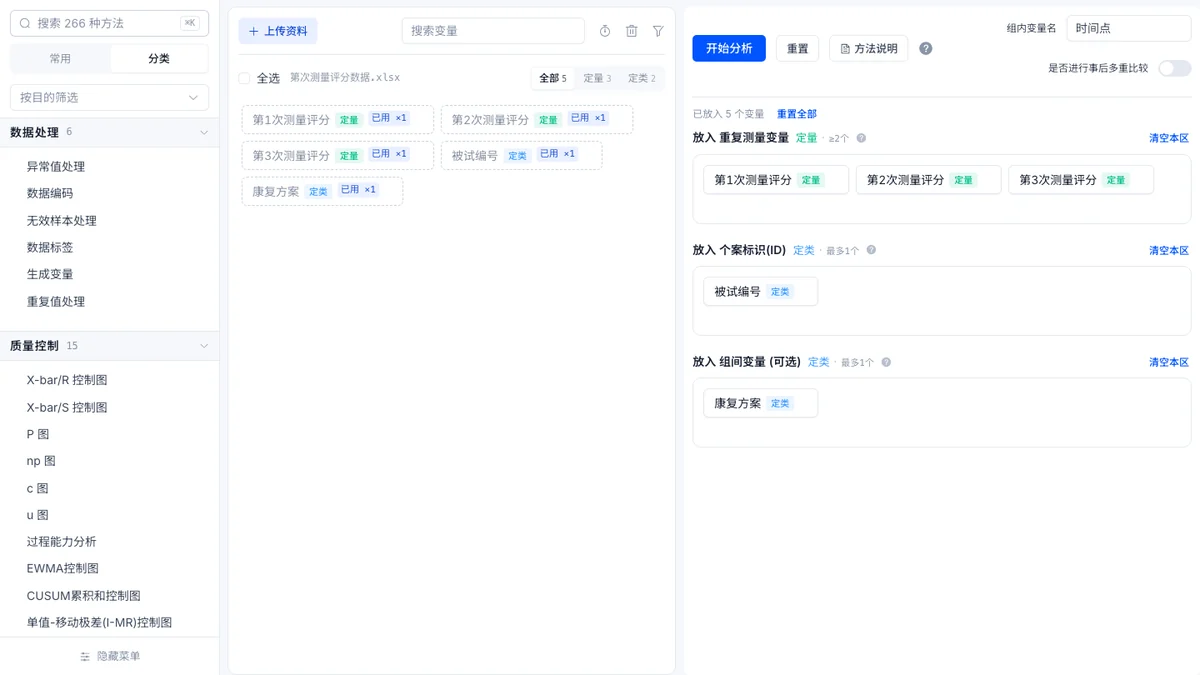
Task: Open the 方法说明 button
Action: pos(869,48)
